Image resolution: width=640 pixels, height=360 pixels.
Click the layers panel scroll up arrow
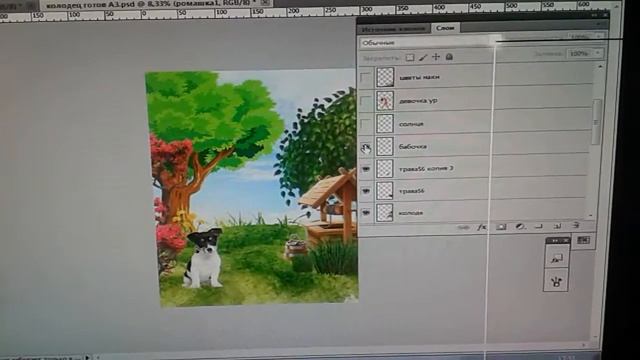600,67
